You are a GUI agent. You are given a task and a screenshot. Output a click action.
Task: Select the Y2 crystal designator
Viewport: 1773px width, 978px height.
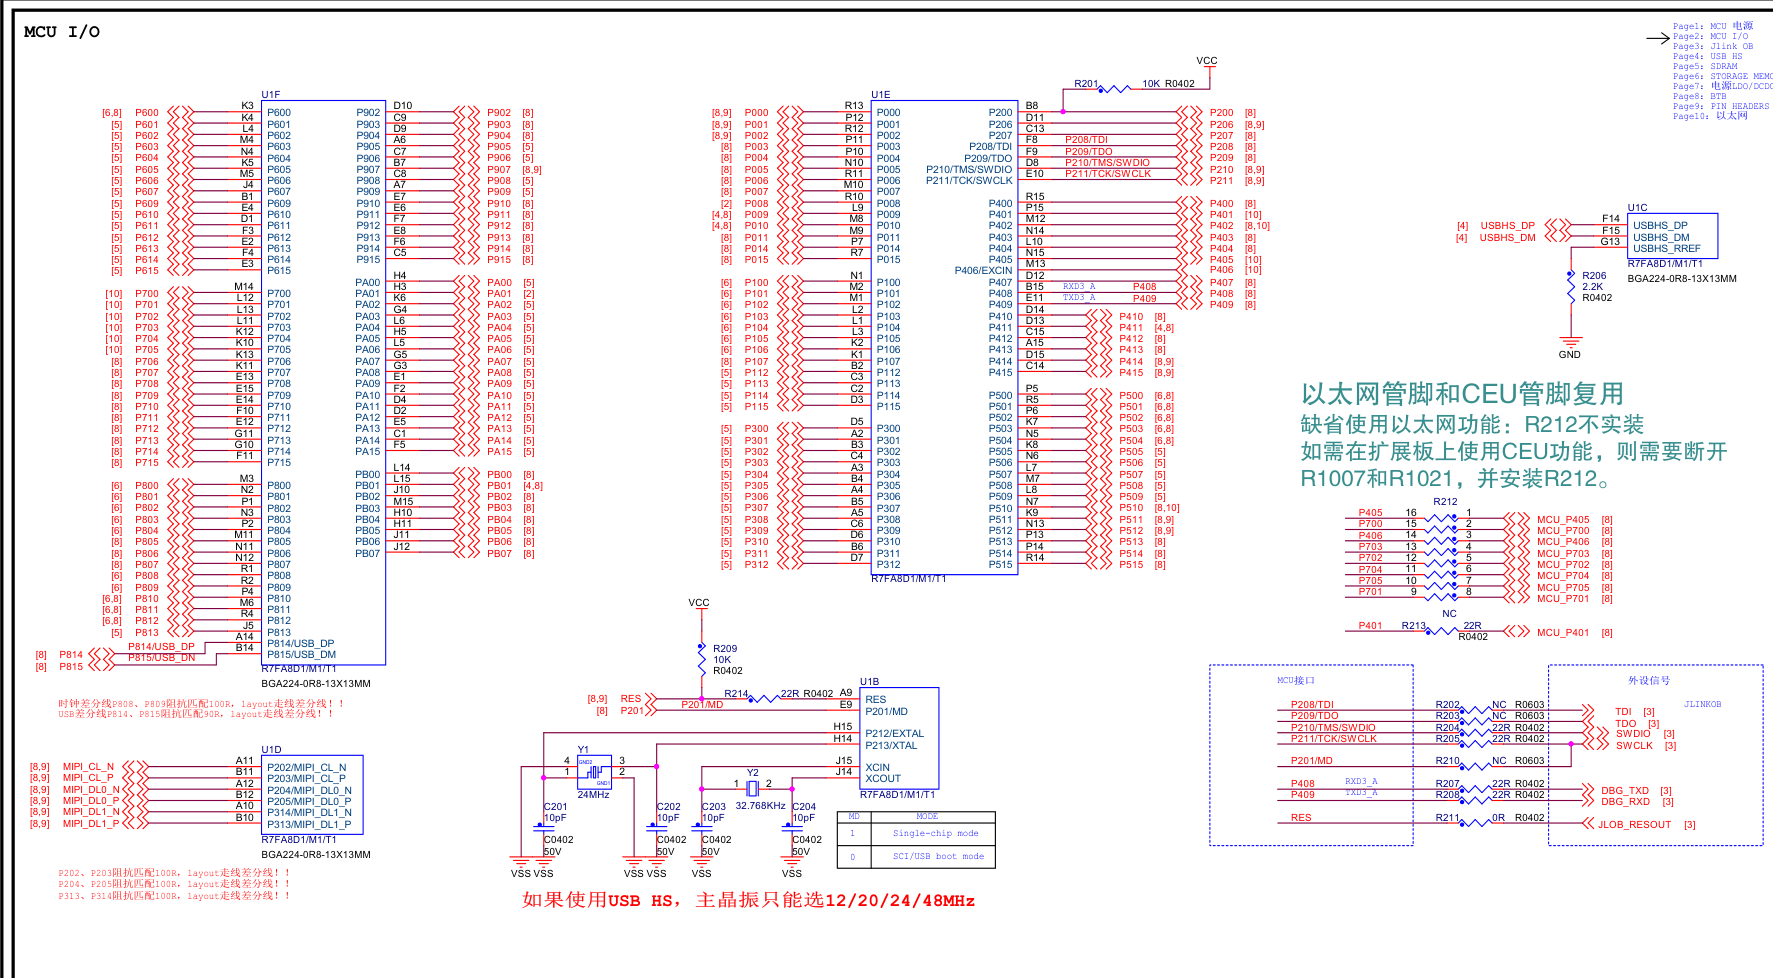coord(753,772)
